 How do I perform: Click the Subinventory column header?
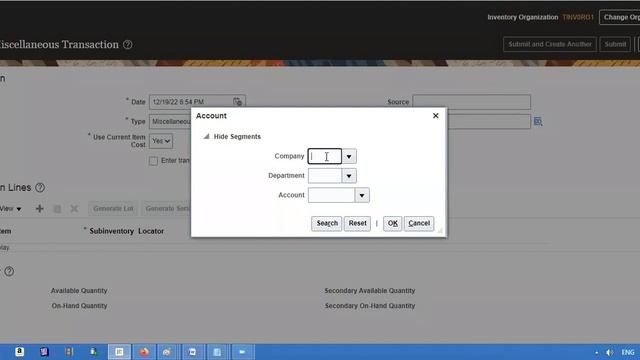tap(111, 231)
